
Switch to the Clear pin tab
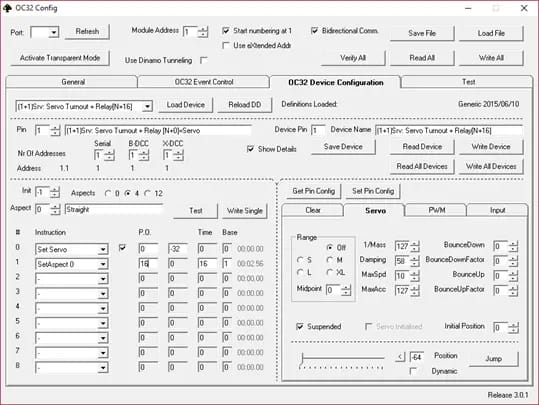pos(312,210)
